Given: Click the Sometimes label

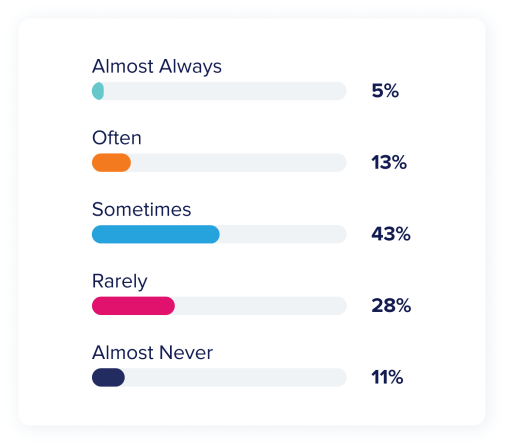Looking at the screenshot, I should coord(141,209).
